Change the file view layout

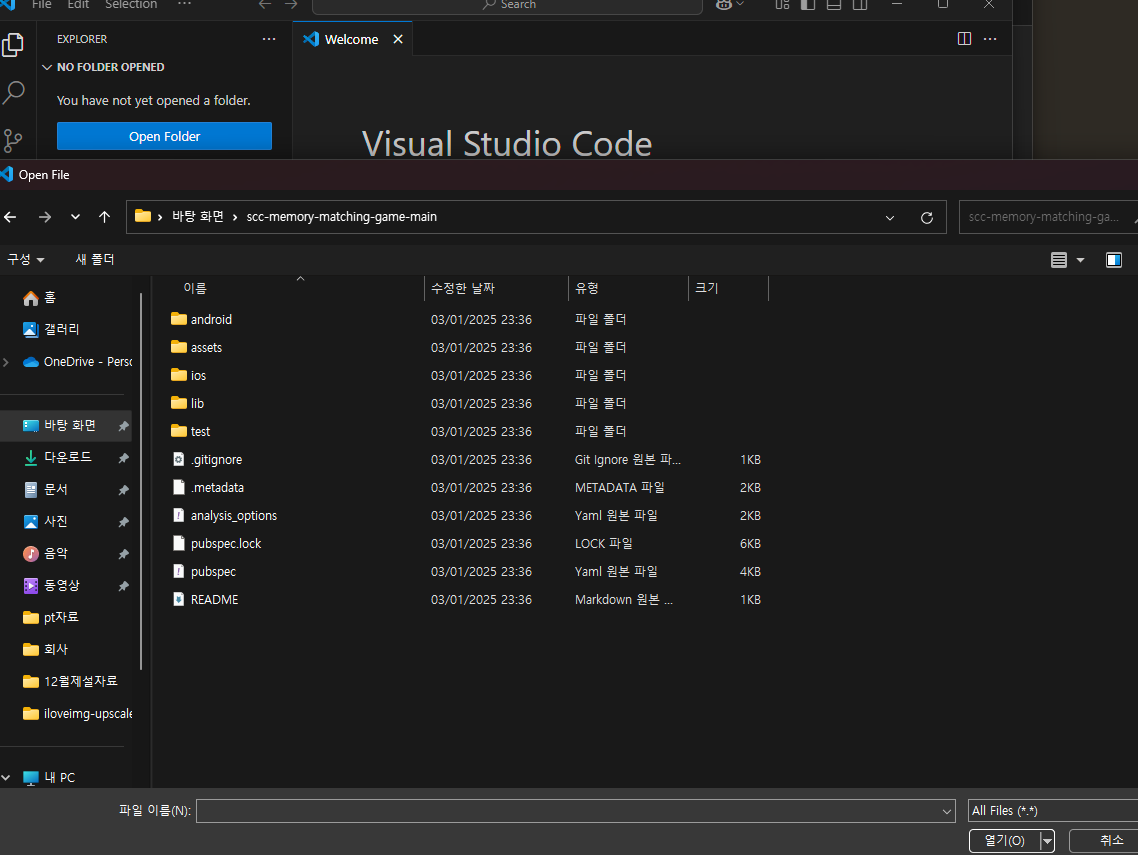[x=1059, y=260]
